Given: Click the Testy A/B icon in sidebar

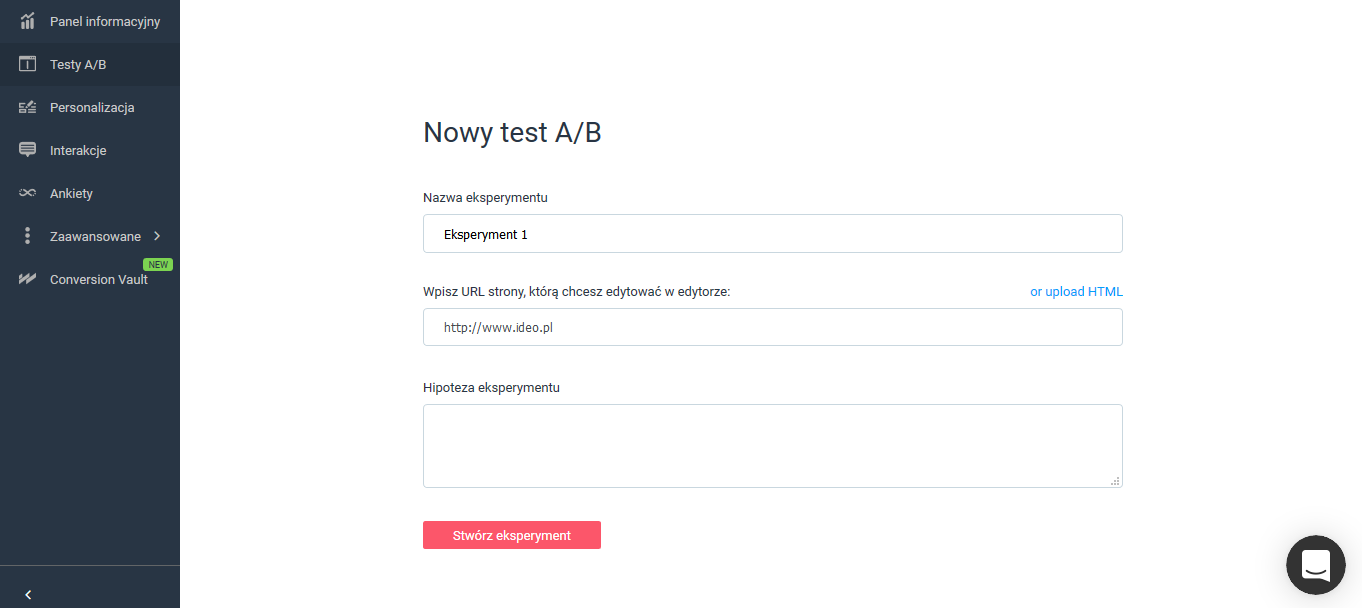Looking at the screenshot, I should point(27,63).
